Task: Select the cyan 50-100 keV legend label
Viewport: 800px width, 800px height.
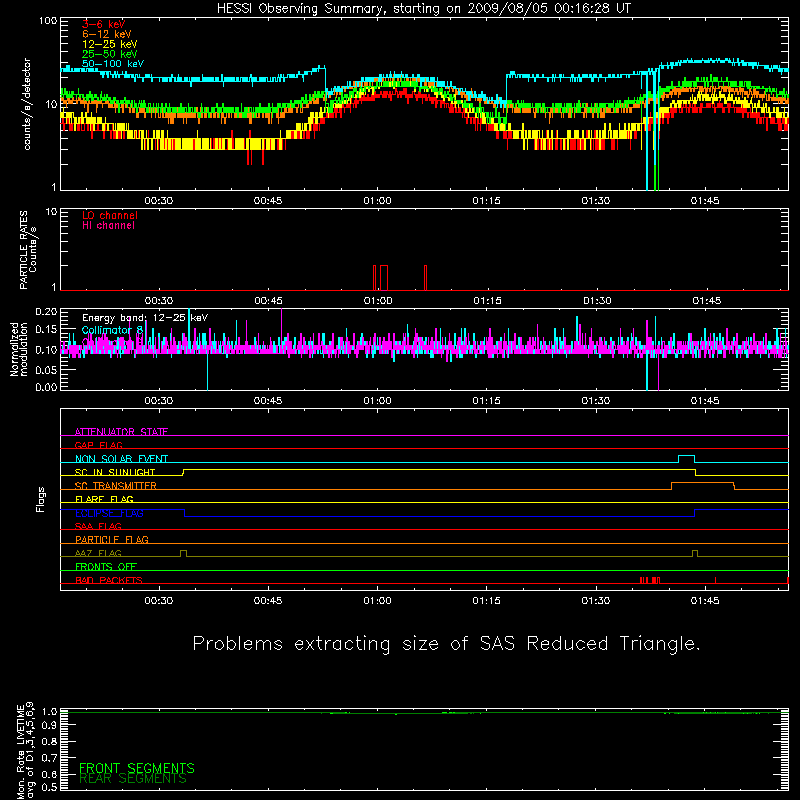Action: coord(113,64)
